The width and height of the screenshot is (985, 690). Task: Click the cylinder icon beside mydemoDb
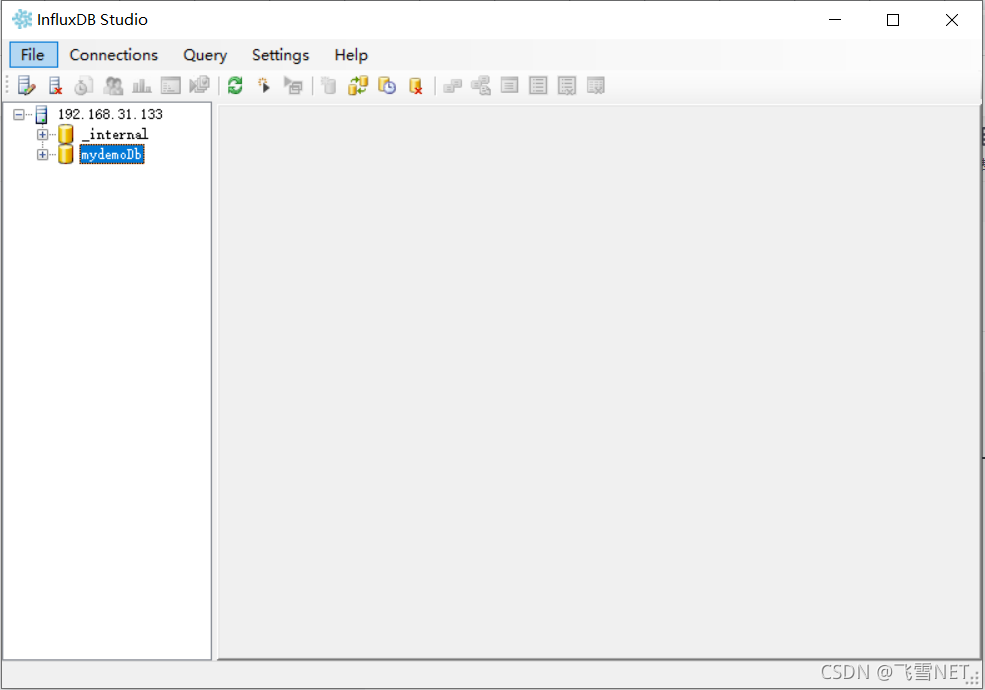coord(65,154)
